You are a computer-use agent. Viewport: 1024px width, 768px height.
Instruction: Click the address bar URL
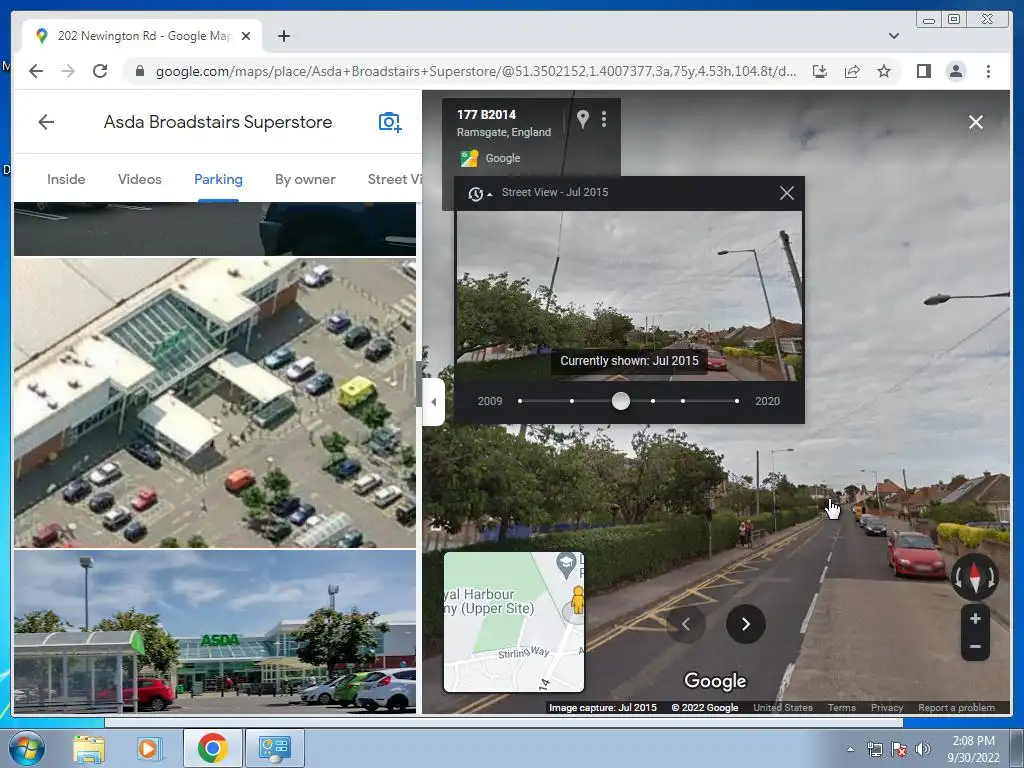pos(475,71)
